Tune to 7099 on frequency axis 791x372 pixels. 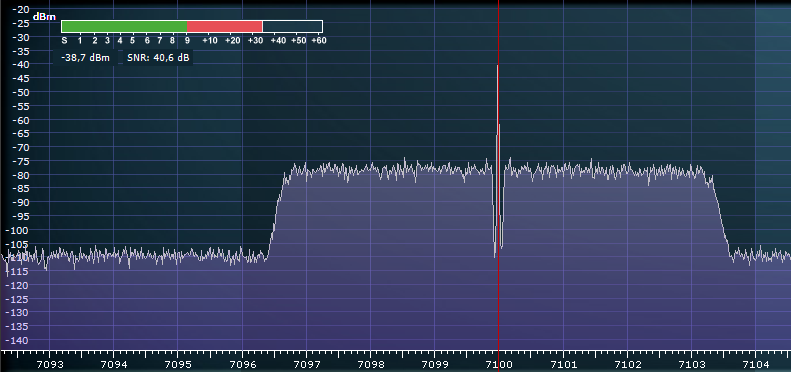434,364
